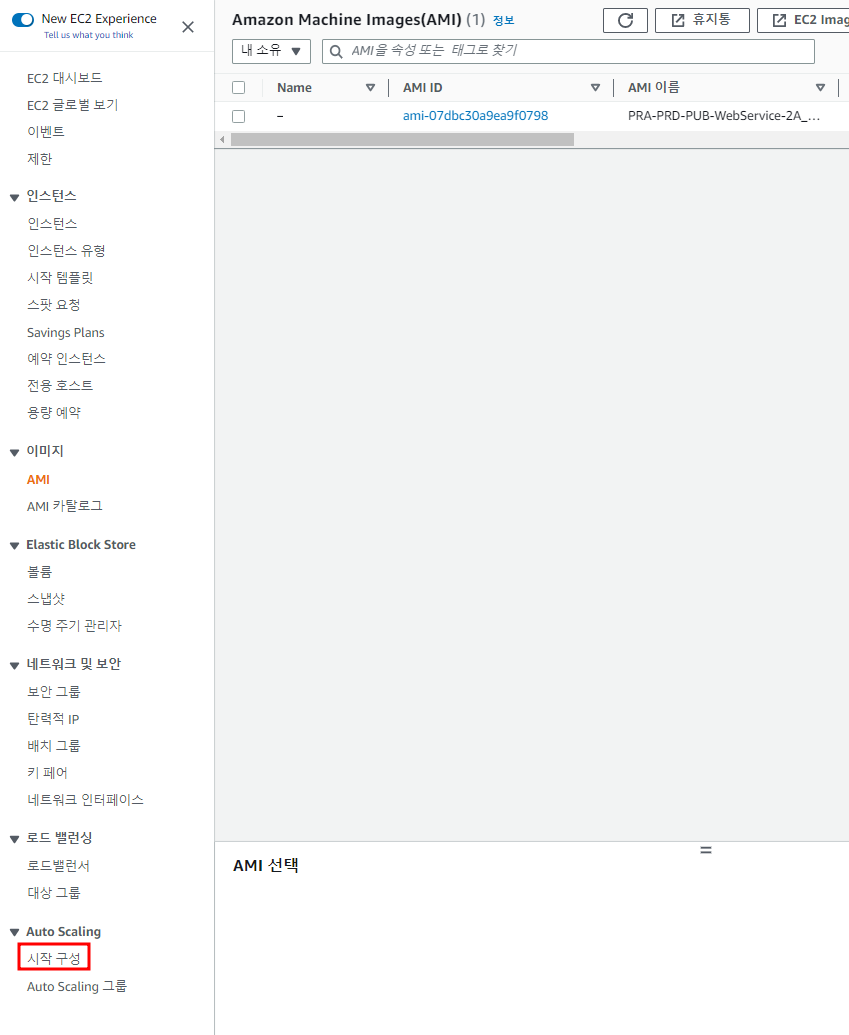Open 스냅샷 snapshots
The width and height of the screenshot is (849, 1035).
point(46,599)
